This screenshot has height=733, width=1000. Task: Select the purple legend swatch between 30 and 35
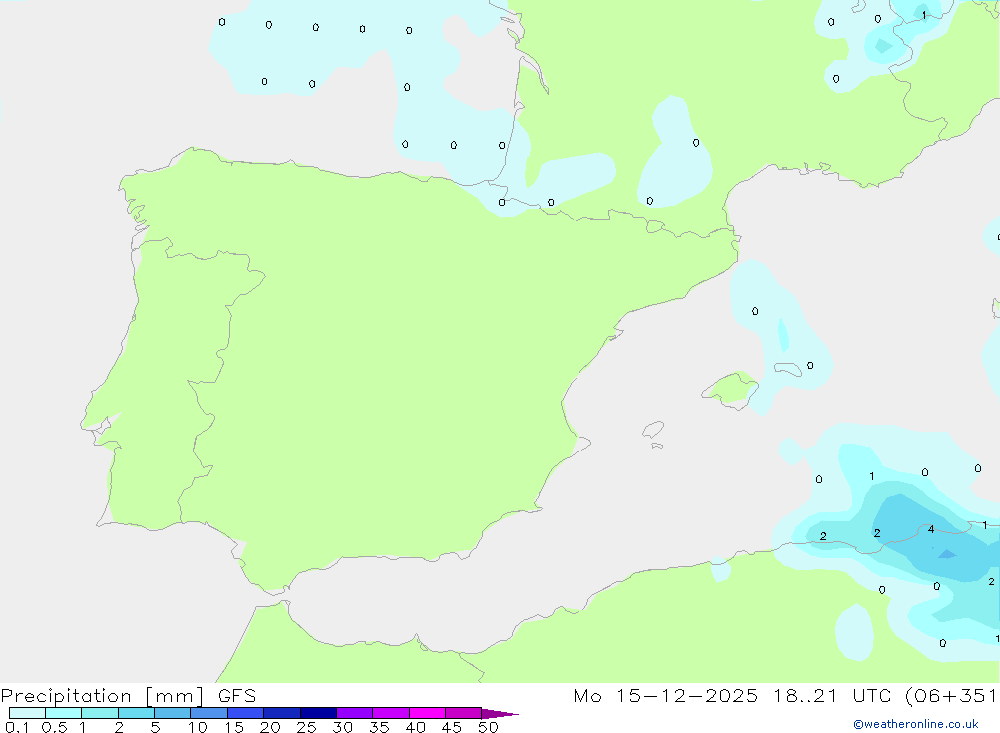pyautogui.click(x=355, y=713)
